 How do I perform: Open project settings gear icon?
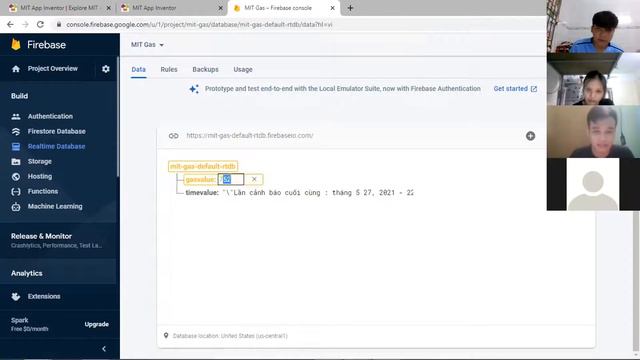click(x=106, y=69)
